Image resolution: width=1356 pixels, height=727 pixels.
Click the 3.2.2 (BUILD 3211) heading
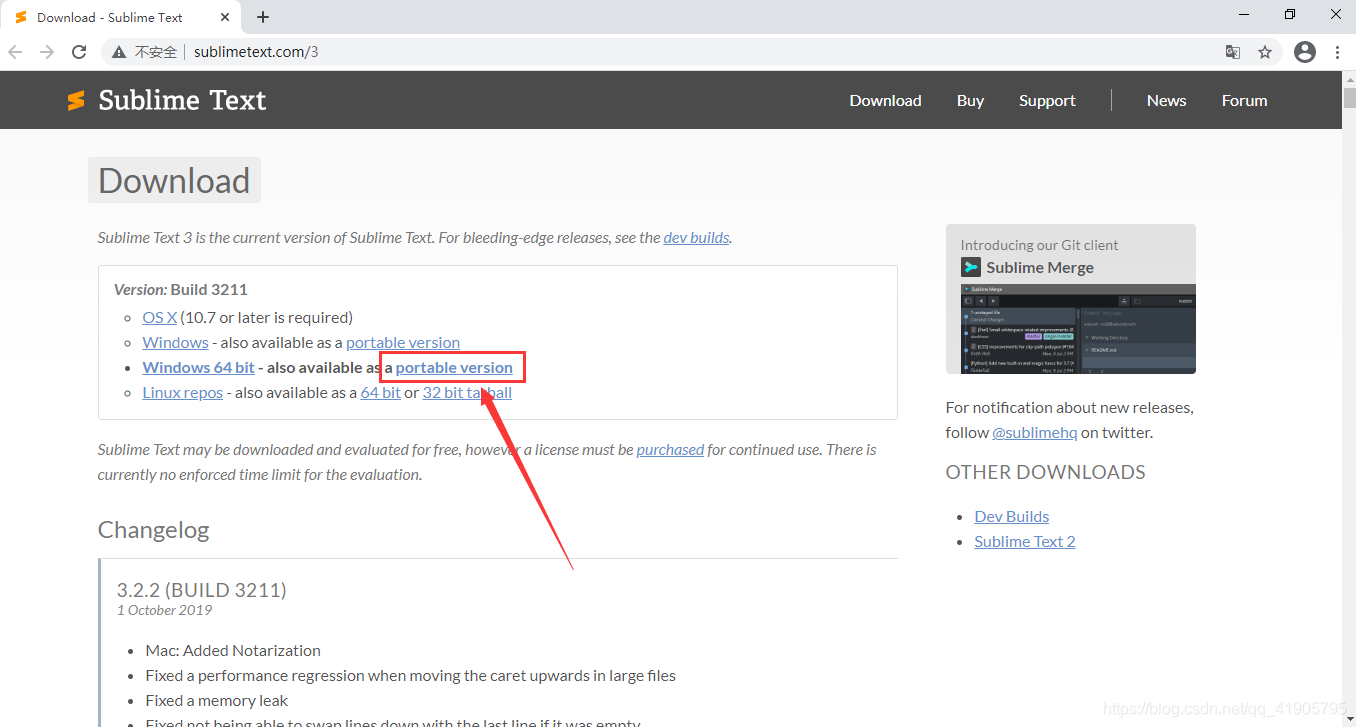tap(202, 590)
